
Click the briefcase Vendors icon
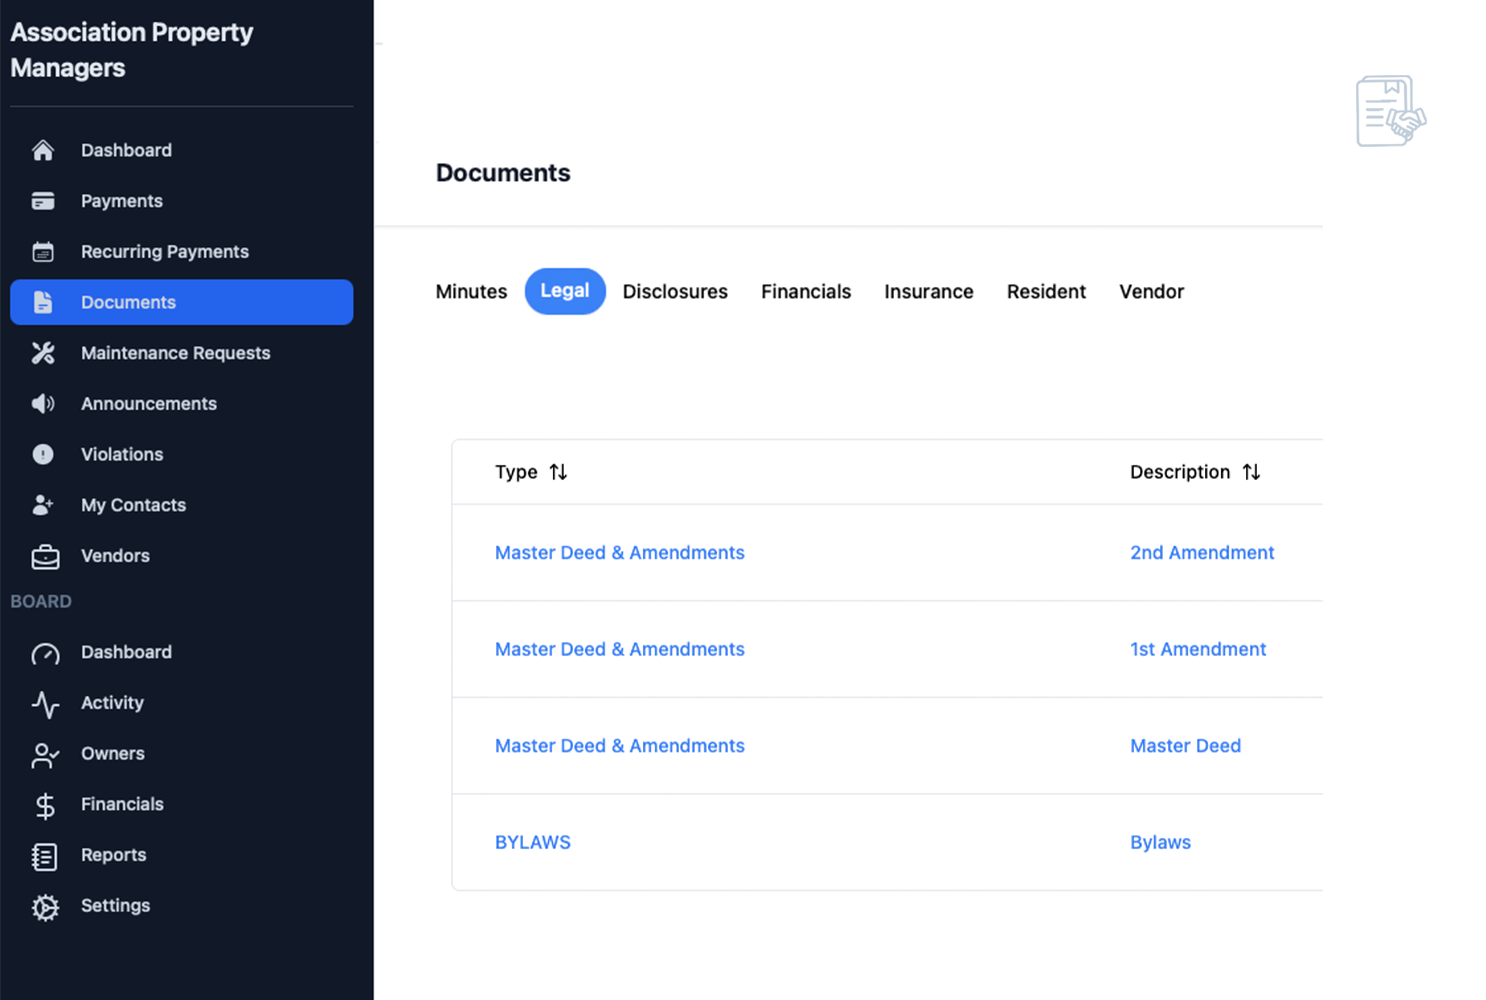45,556
